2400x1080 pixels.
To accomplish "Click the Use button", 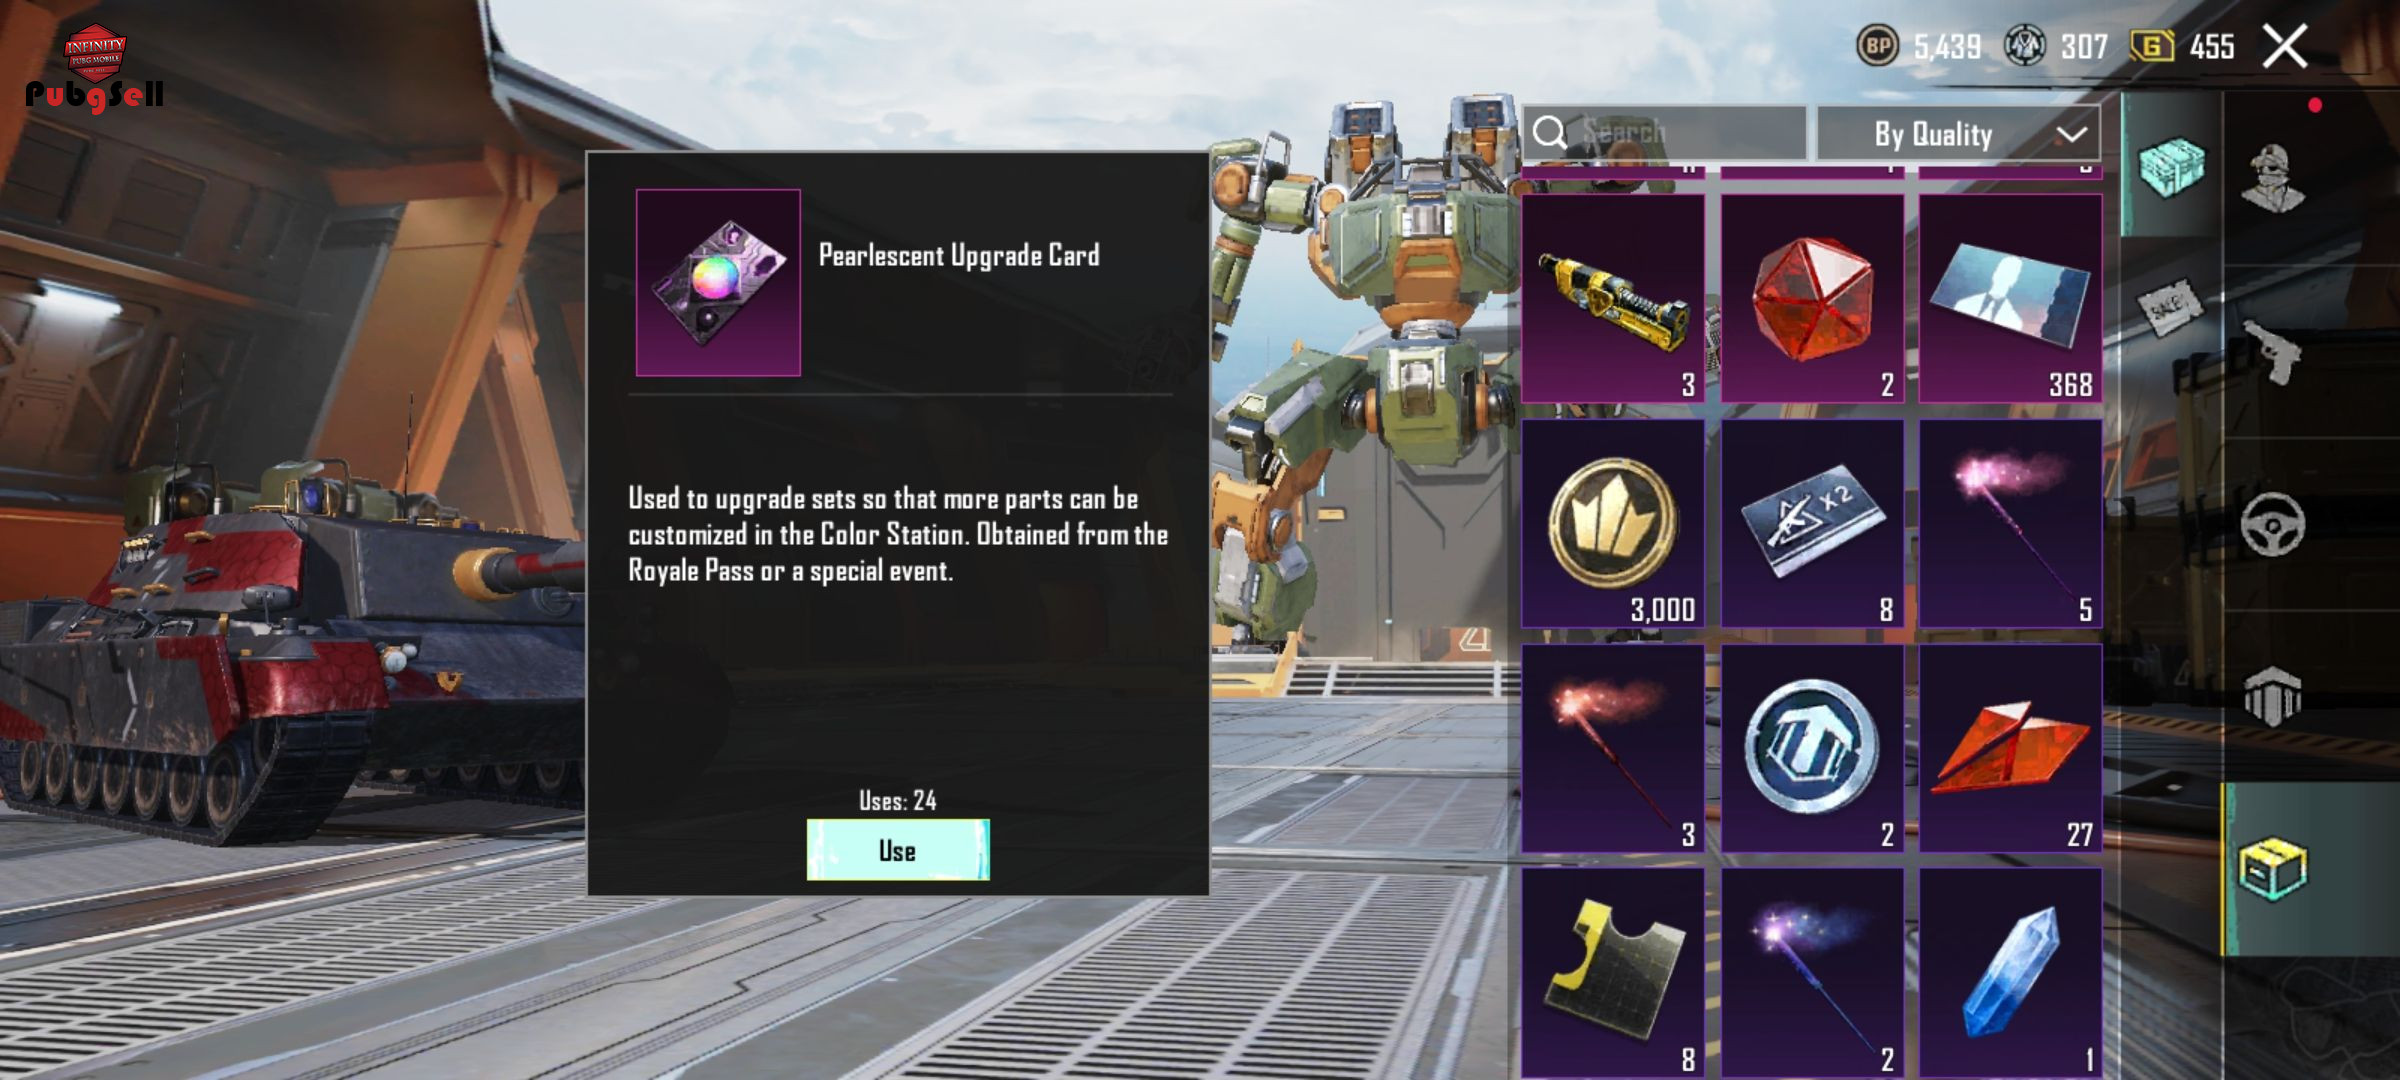I will click(x=898, y=850).
